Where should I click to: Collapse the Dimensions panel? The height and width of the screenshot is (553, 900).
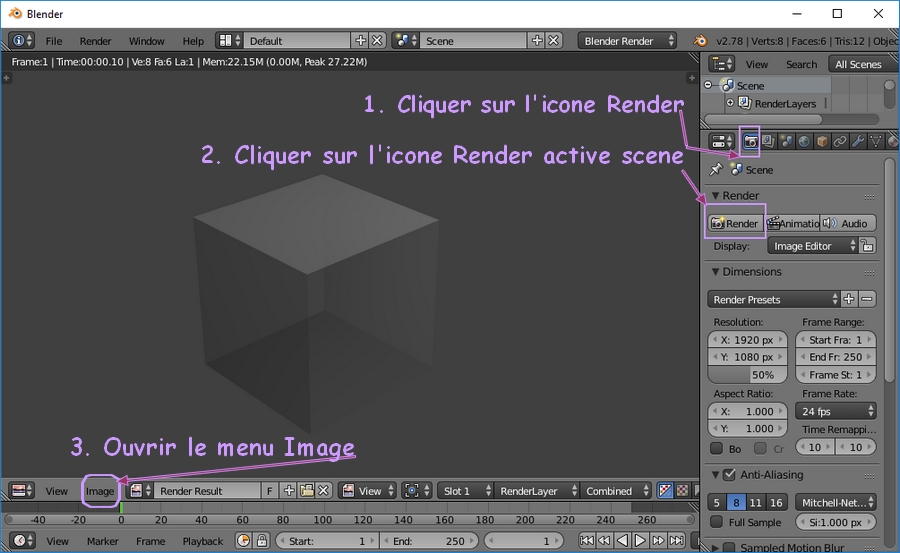[x=715, y=272]
